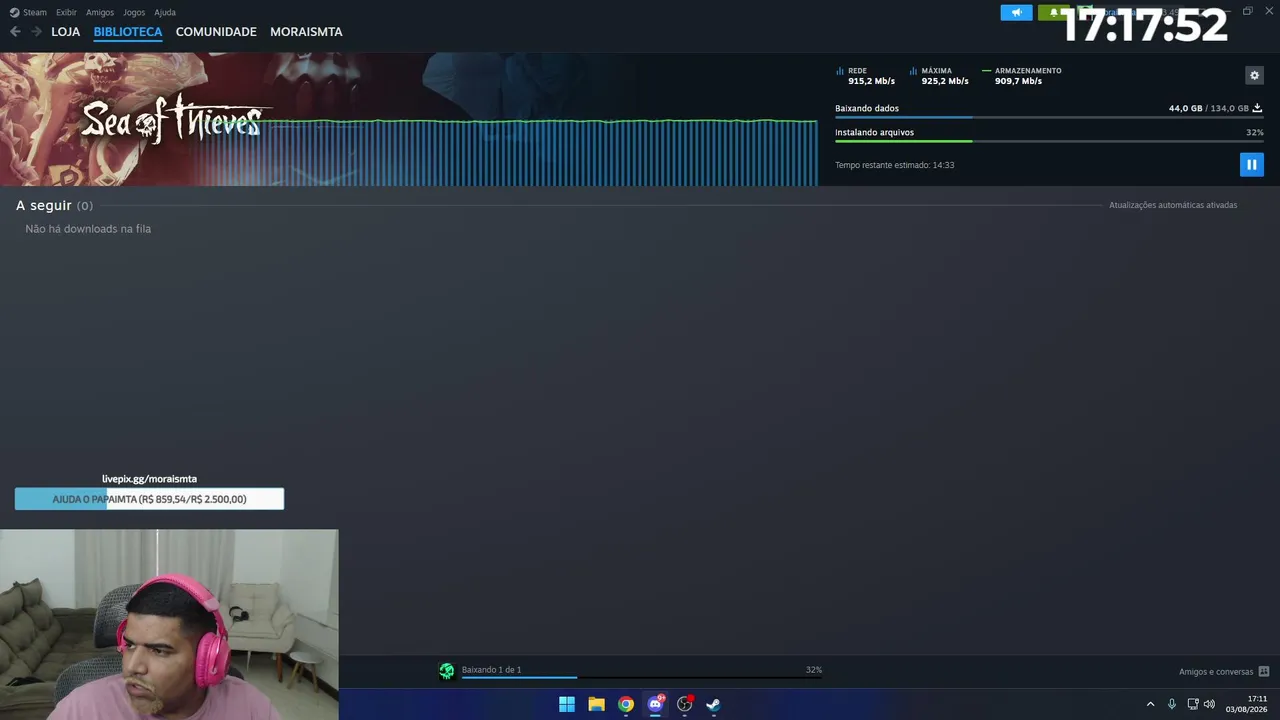The image size is (1280, 720).
Task: Click the download icon beside 134,0 GB
Action: click(x=1257, y=108)
